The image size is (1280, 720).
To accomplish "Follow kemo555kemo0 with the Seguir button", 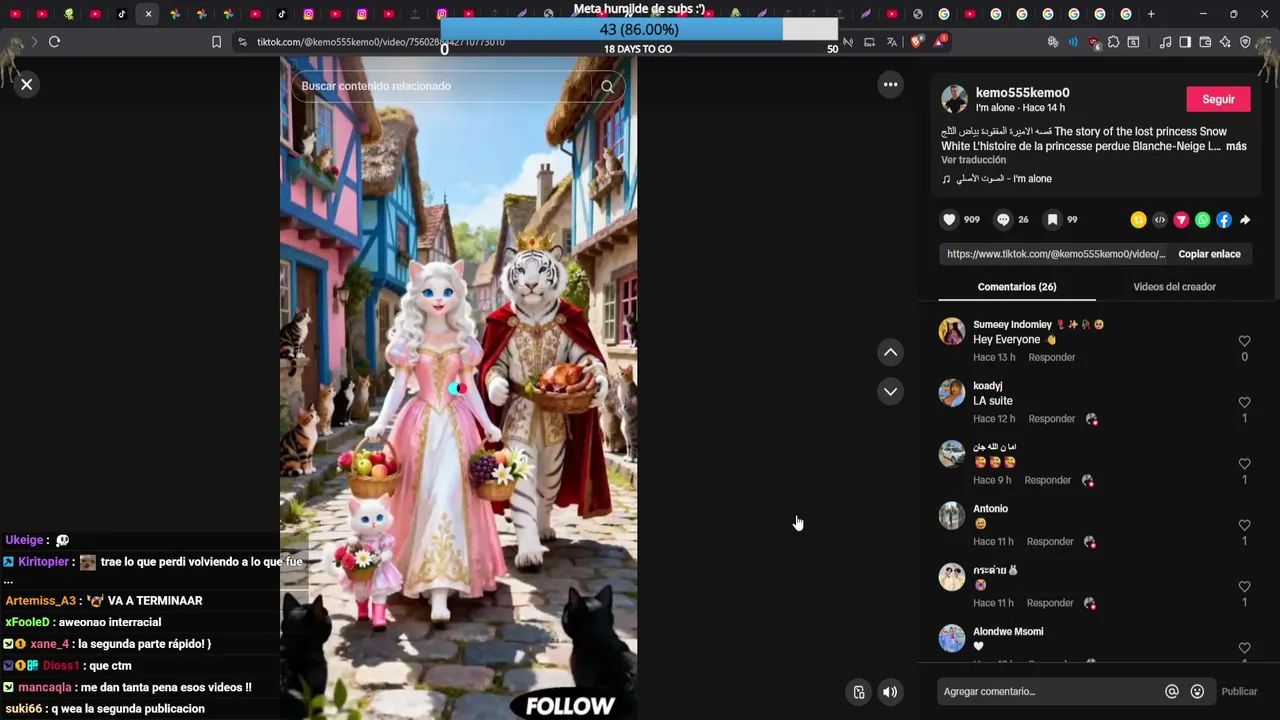I will coord(1218,99).
